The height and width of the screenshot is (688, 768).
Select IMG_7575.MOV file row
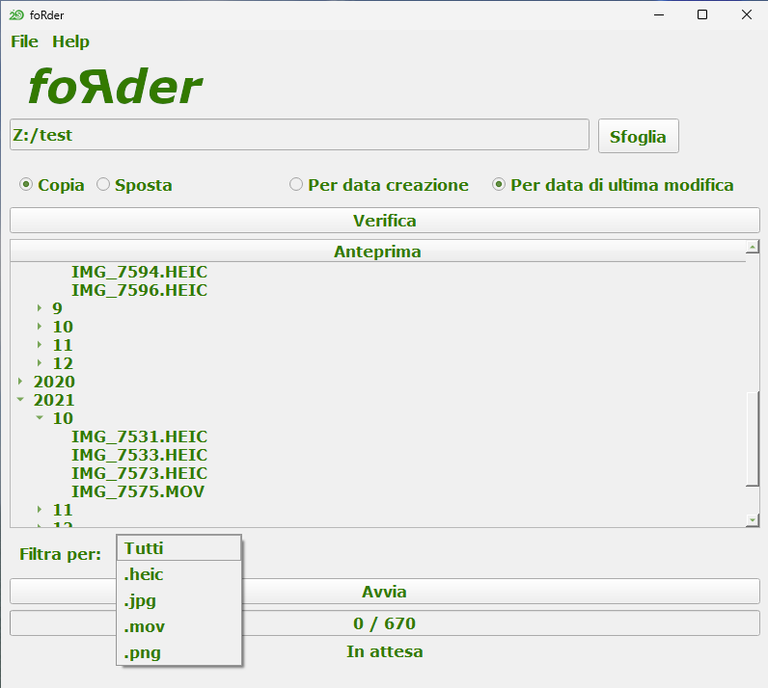pos(138,491)
